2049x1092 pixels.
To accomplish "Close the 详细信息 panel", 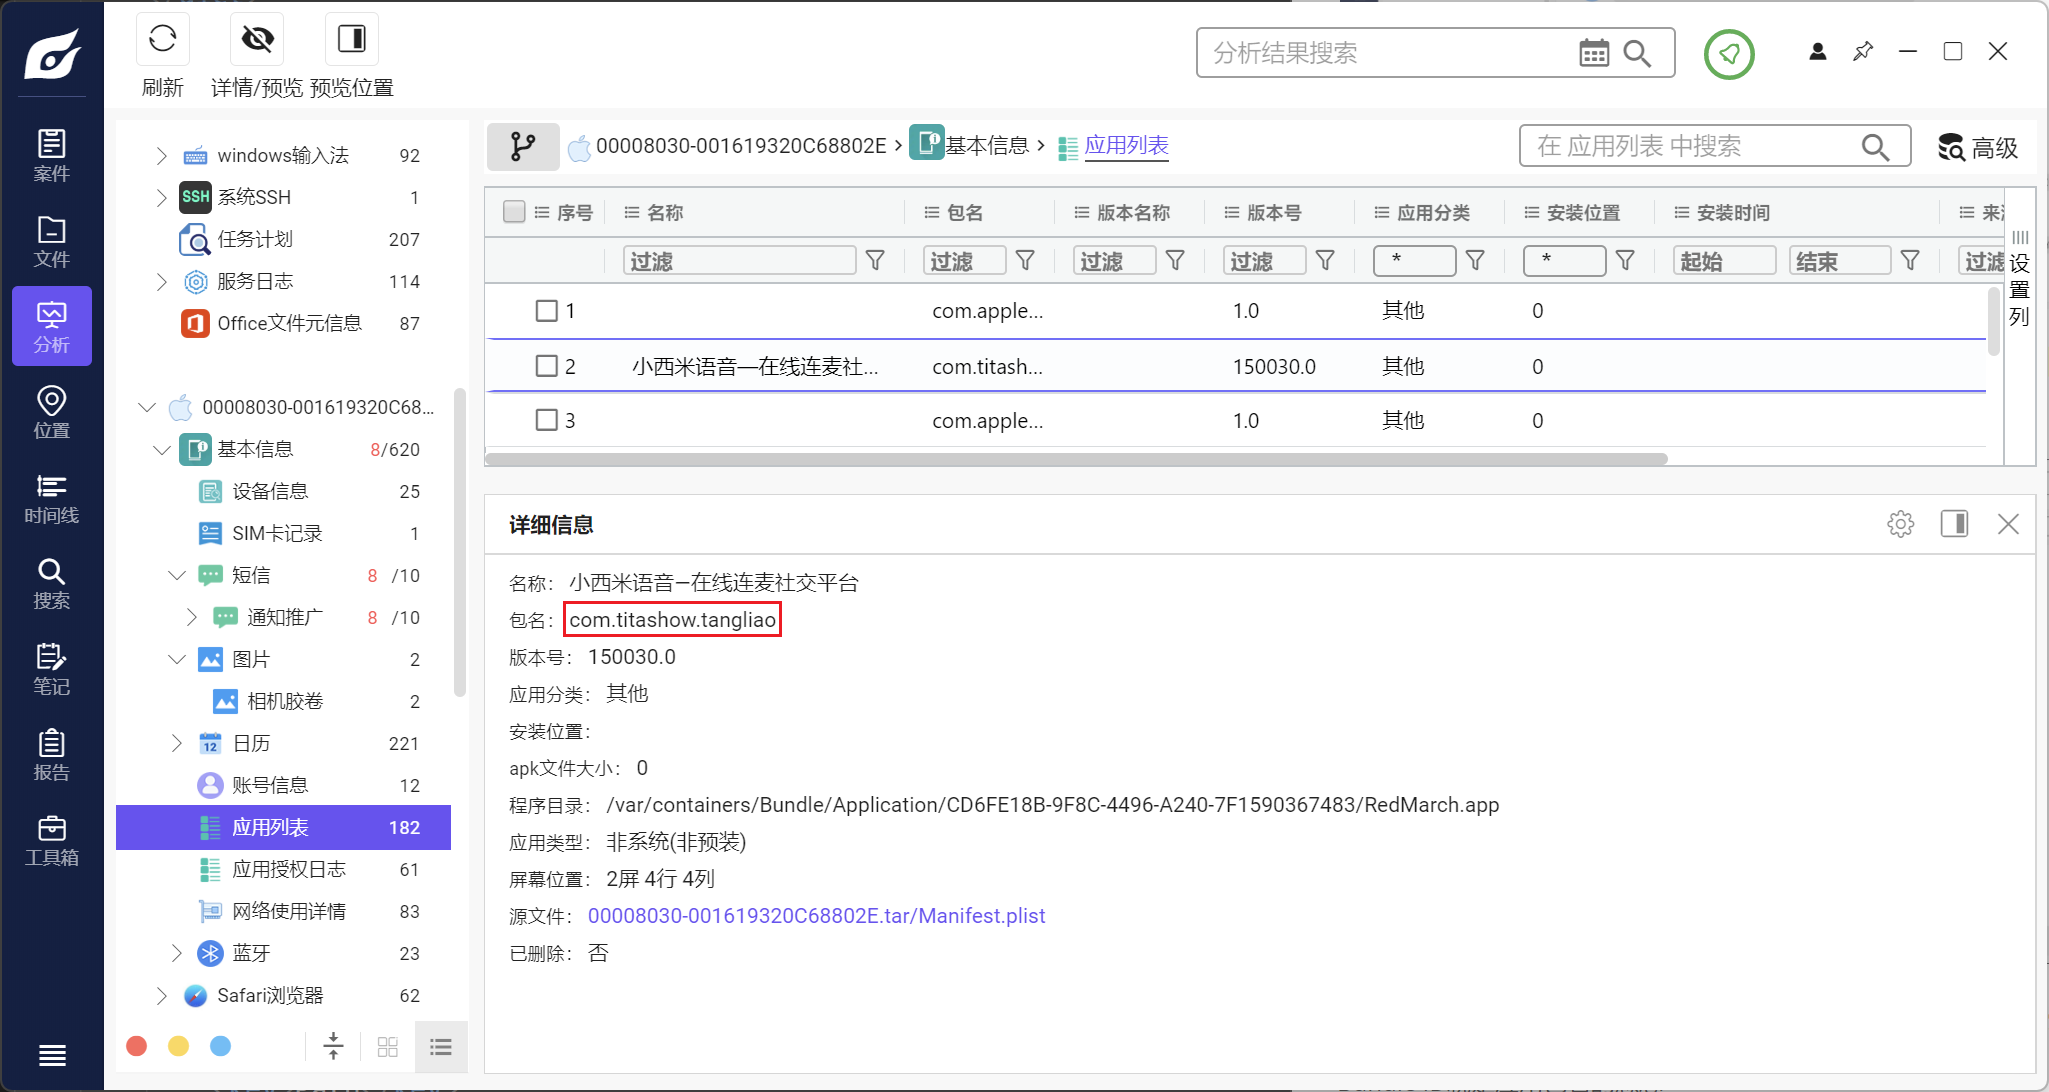I will pos(2008,524).
